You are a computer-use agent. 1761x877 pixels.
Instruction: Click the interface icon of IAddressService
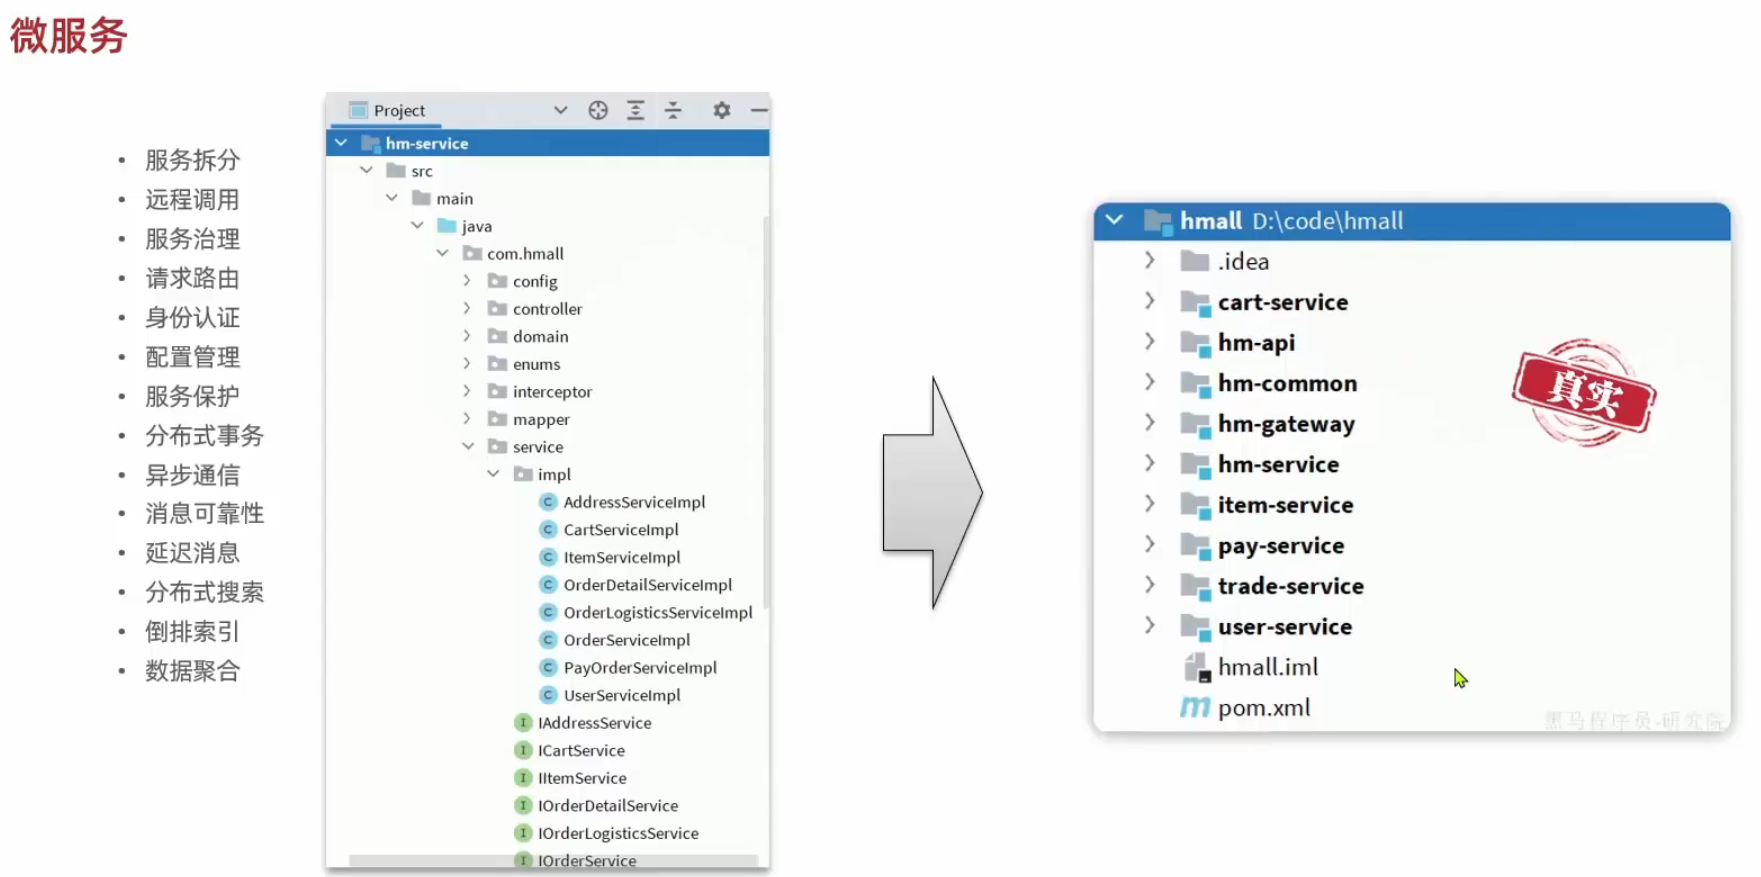(523, 722)
